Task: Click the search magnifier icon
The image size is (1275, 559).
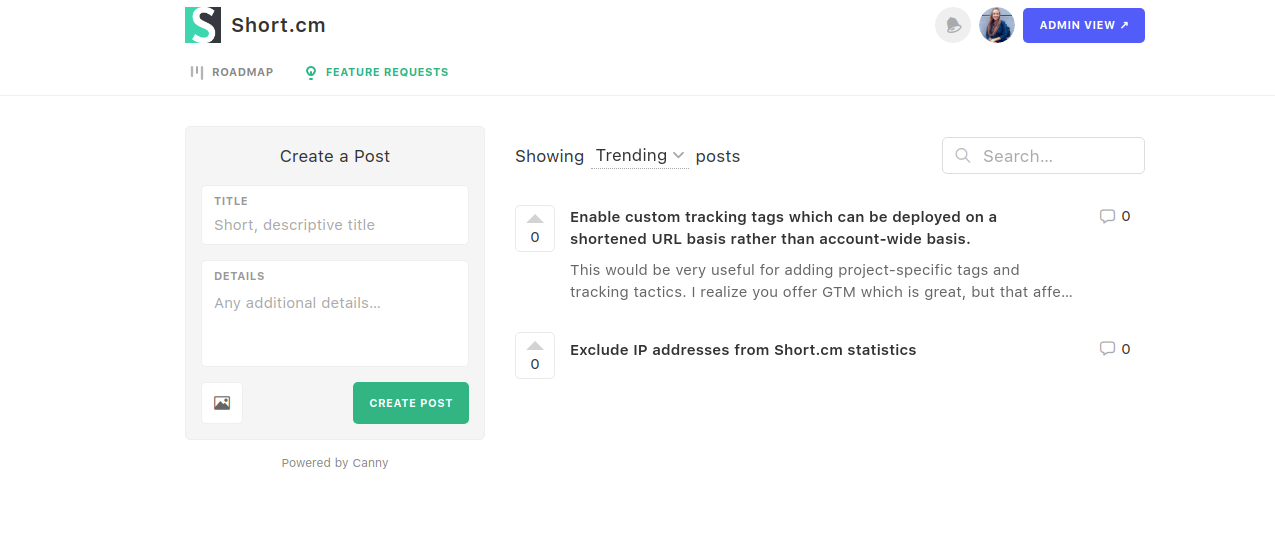Action: (963, 156)
